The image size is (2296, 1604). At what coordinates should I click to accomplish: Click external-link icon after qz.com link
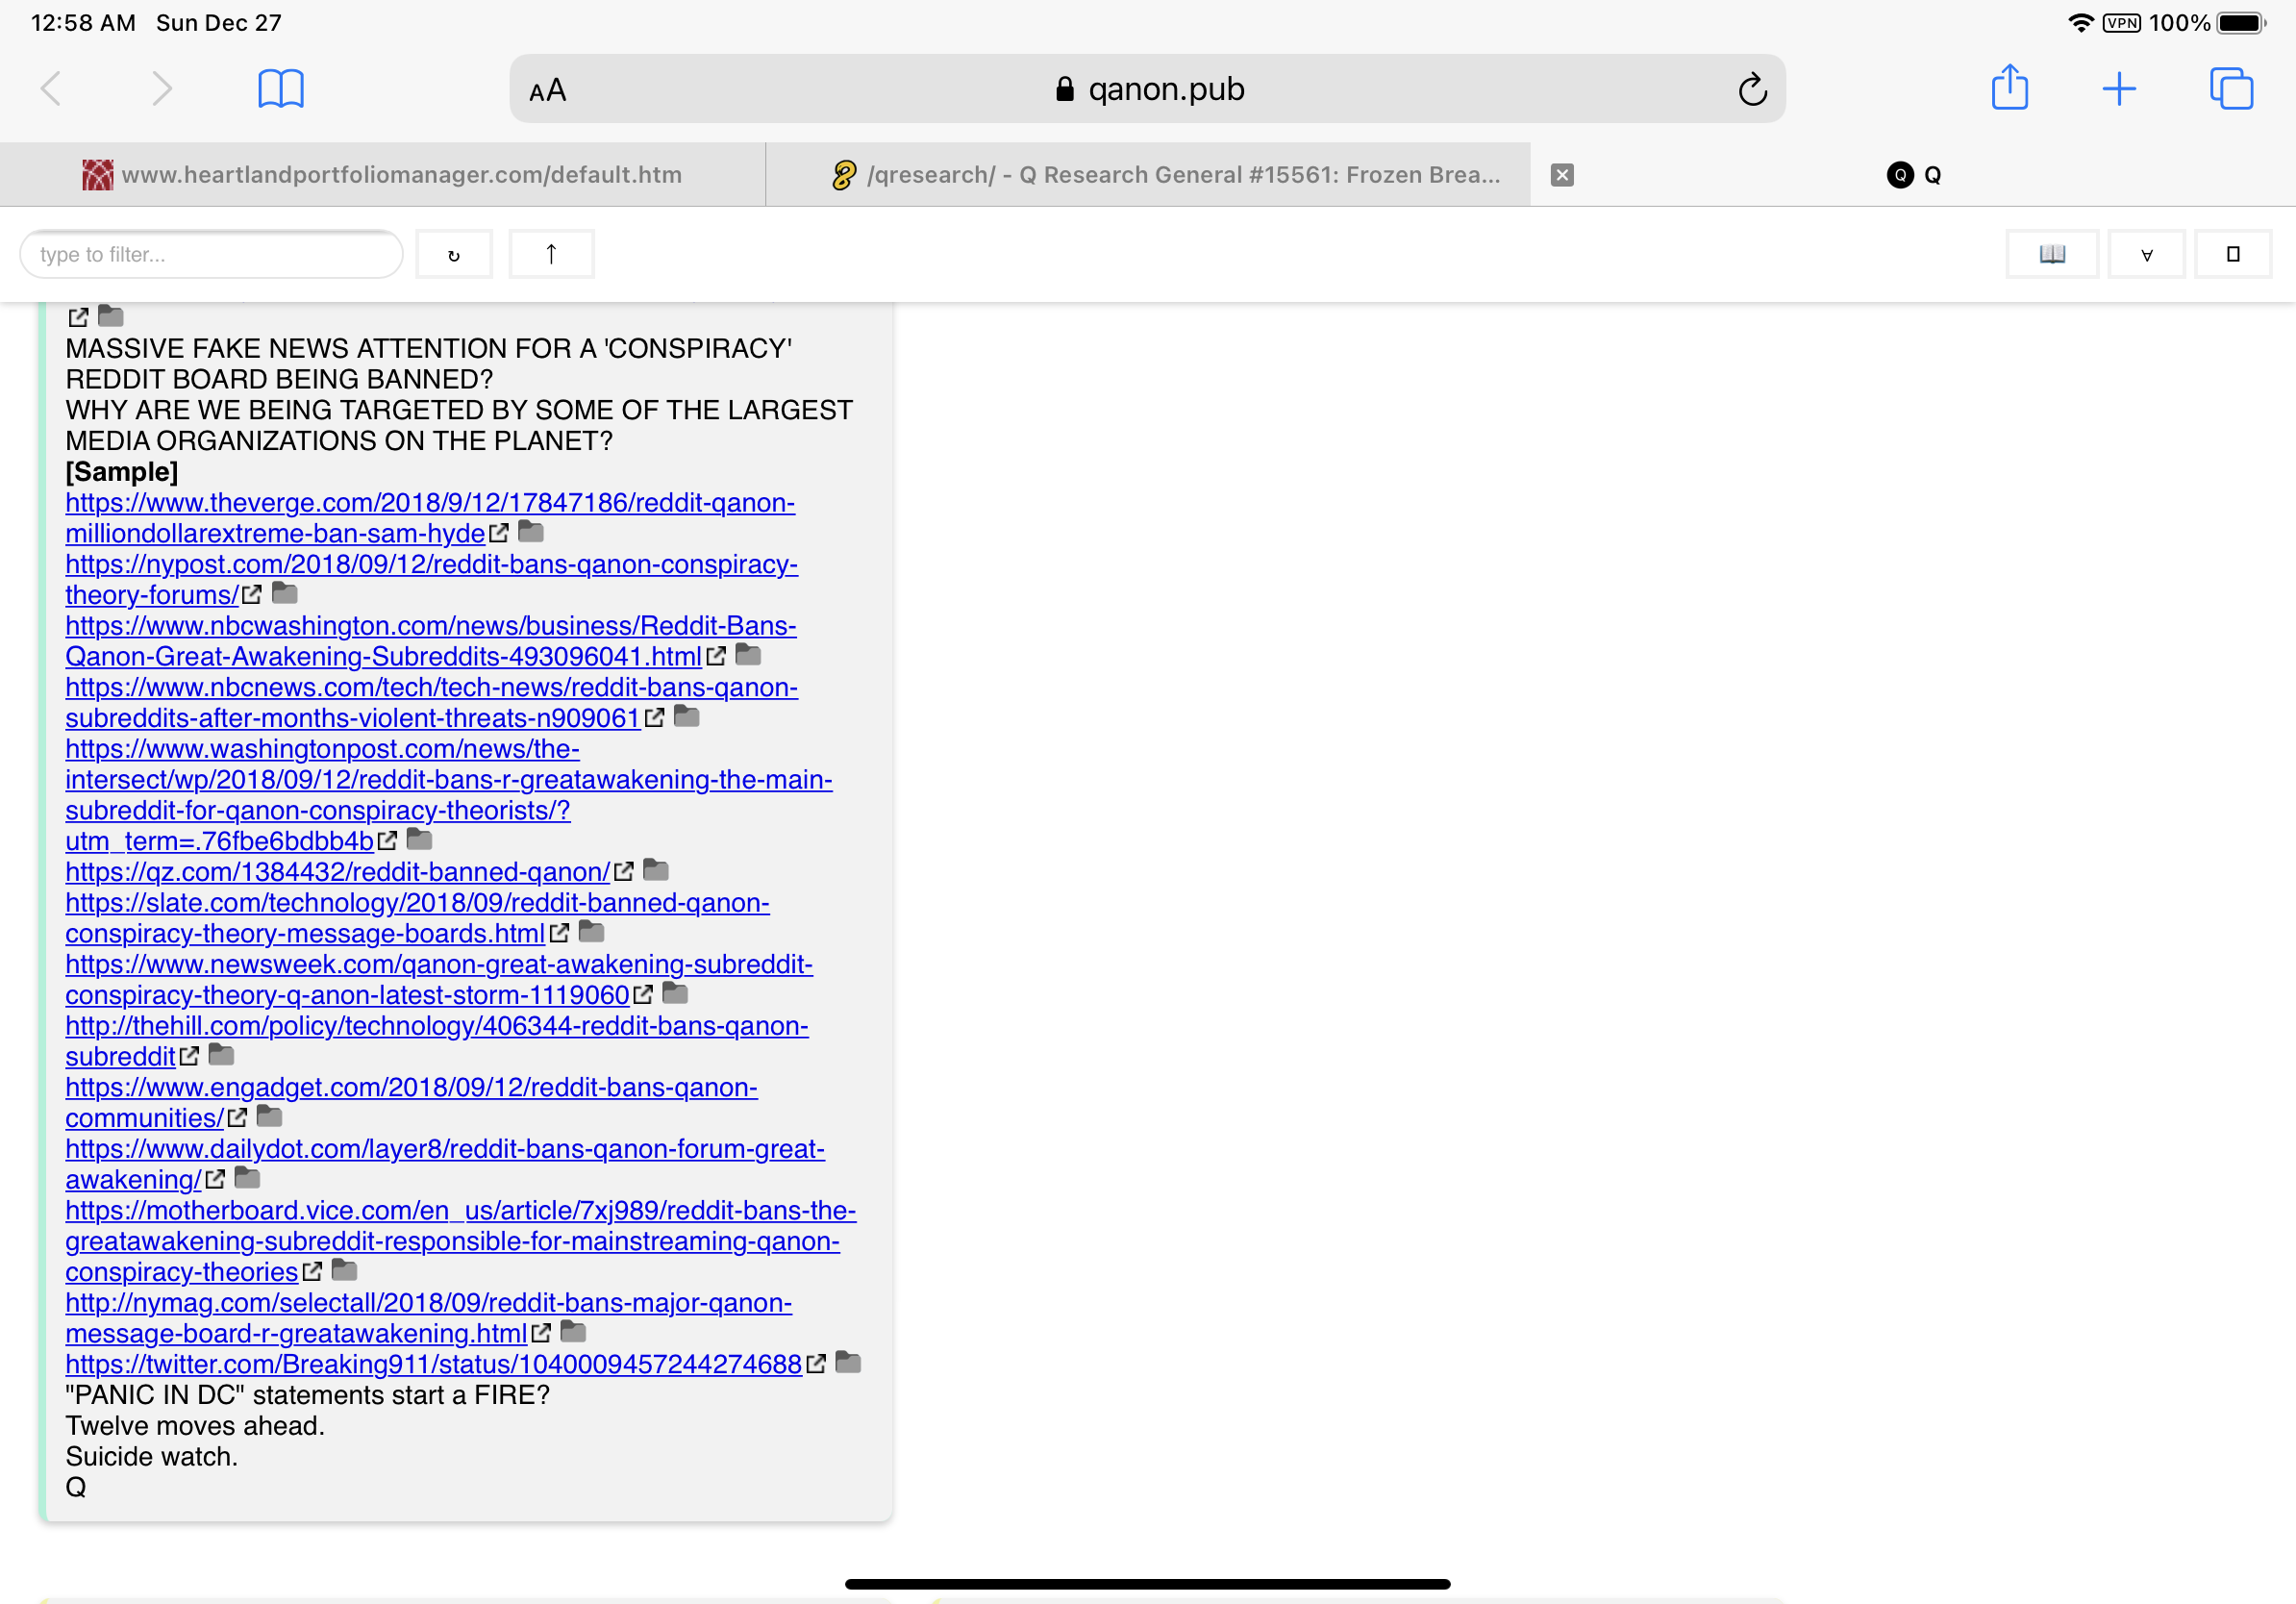click(x=623, y=872)
